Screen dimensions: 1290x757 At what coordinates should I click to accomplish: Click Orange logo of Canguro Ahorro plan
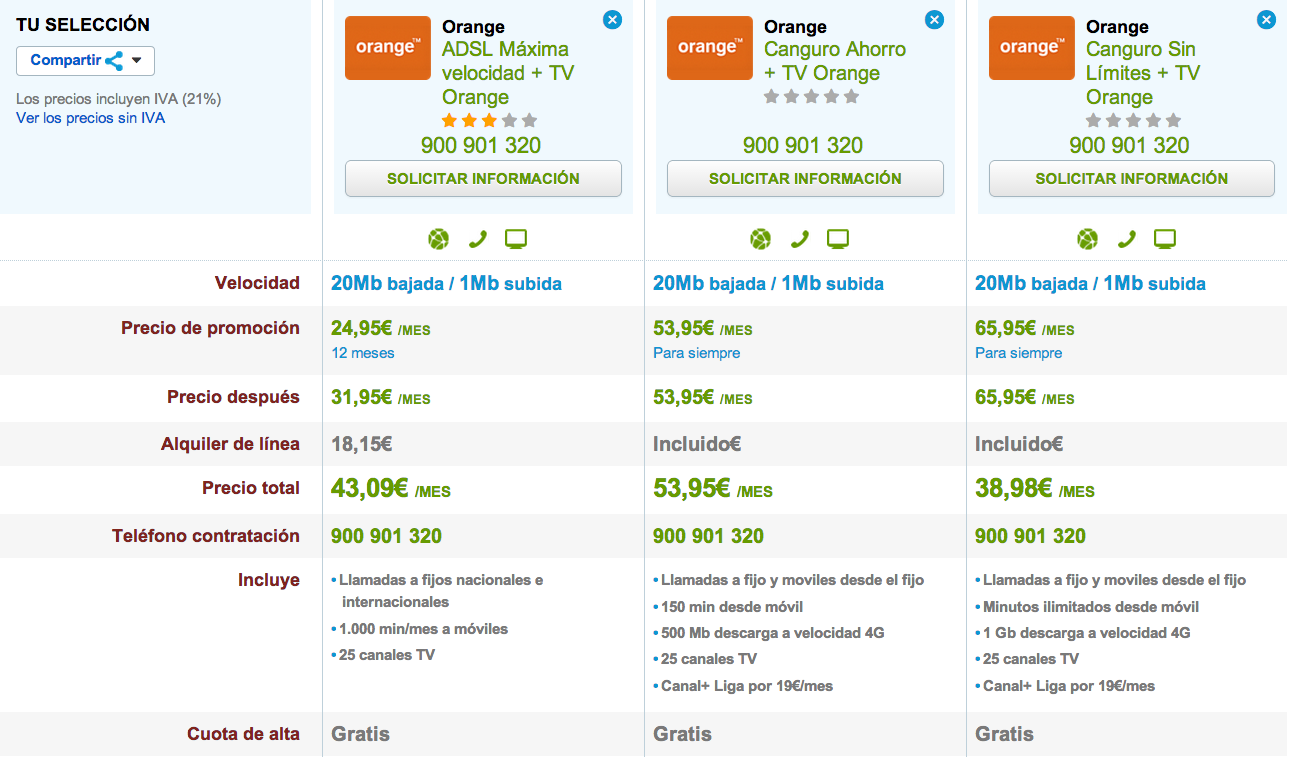coord(709,47)
